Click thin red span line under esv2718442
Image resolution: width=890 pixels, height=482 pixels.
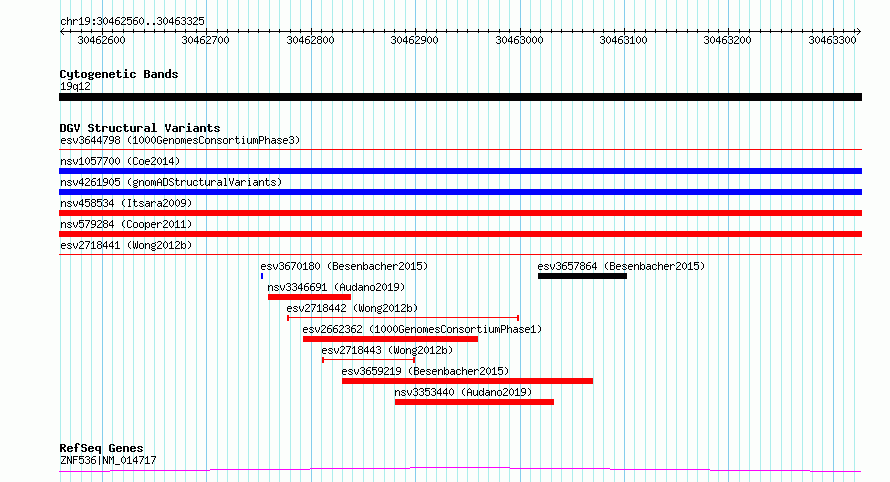click(x=403, y=318)
